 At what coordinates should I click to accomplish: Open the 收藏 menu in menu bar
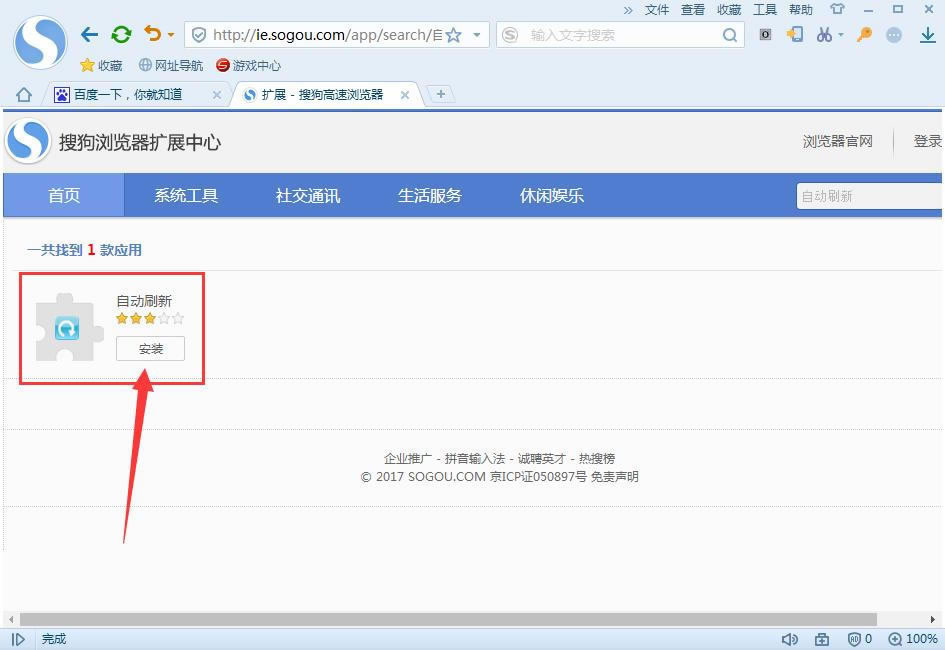click(x=729, y=10)
